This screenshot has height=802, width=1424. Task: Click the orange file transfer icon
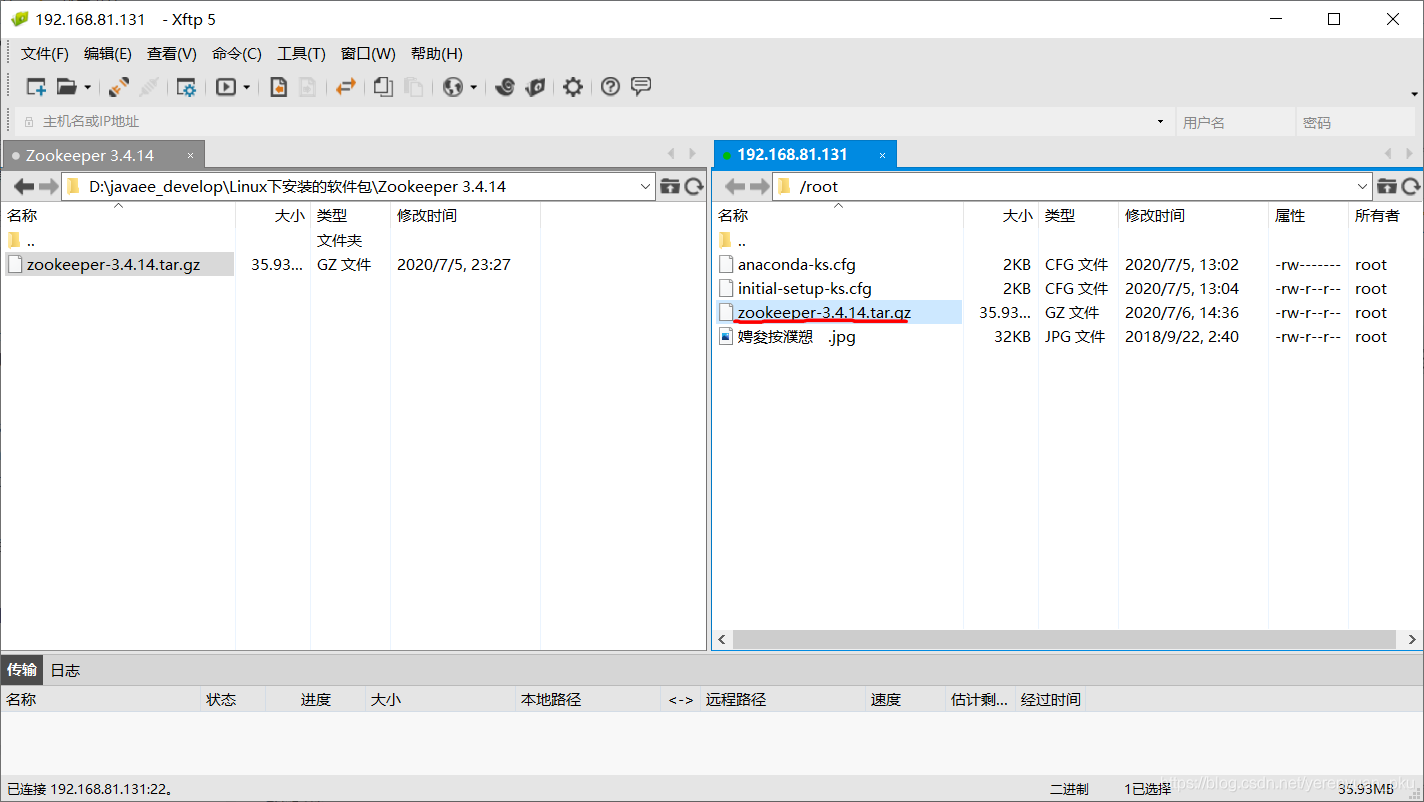point(279,87)
